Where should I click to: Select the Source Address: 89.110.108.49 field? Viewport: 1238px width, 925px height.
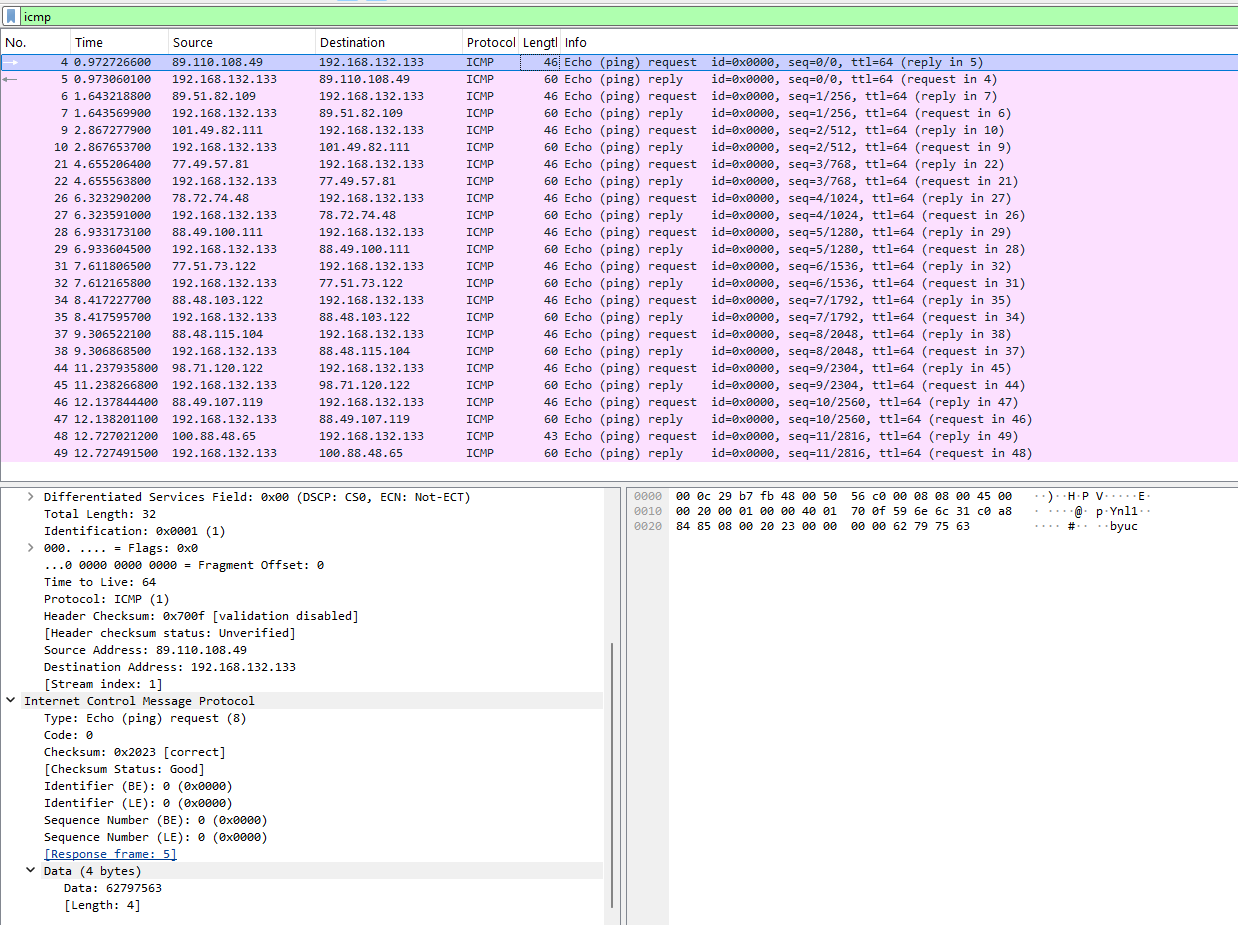pyautogui.click(x=145, y=650)
